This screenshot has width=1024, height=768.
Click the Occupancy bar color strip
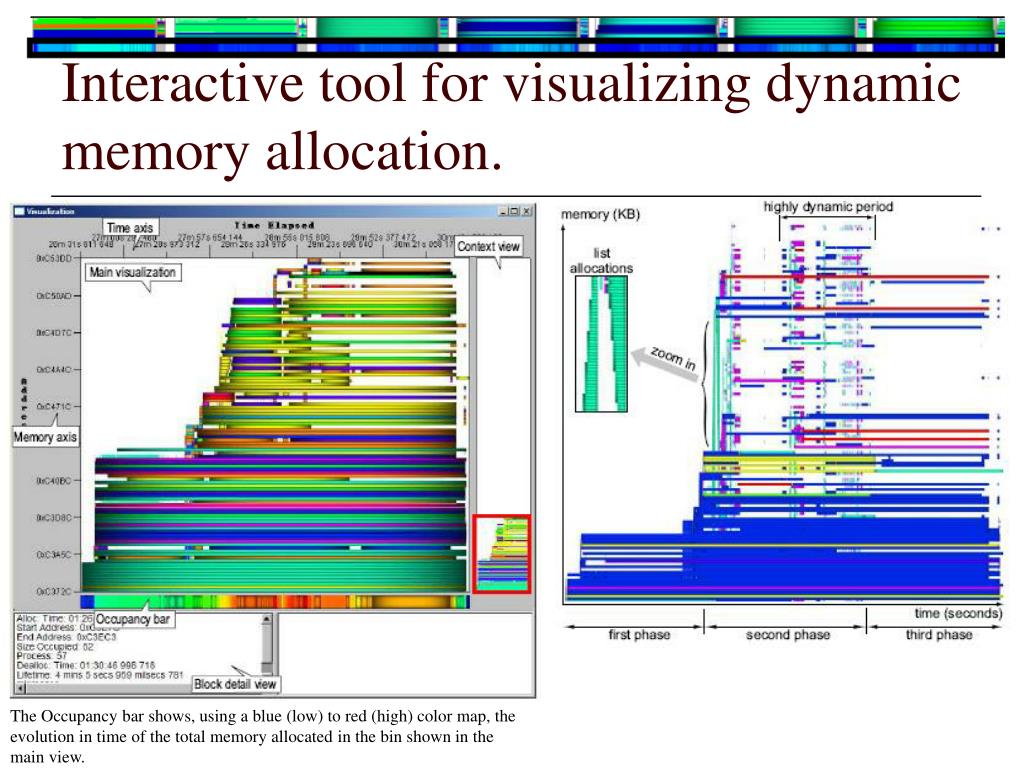(x=300, y=601)
